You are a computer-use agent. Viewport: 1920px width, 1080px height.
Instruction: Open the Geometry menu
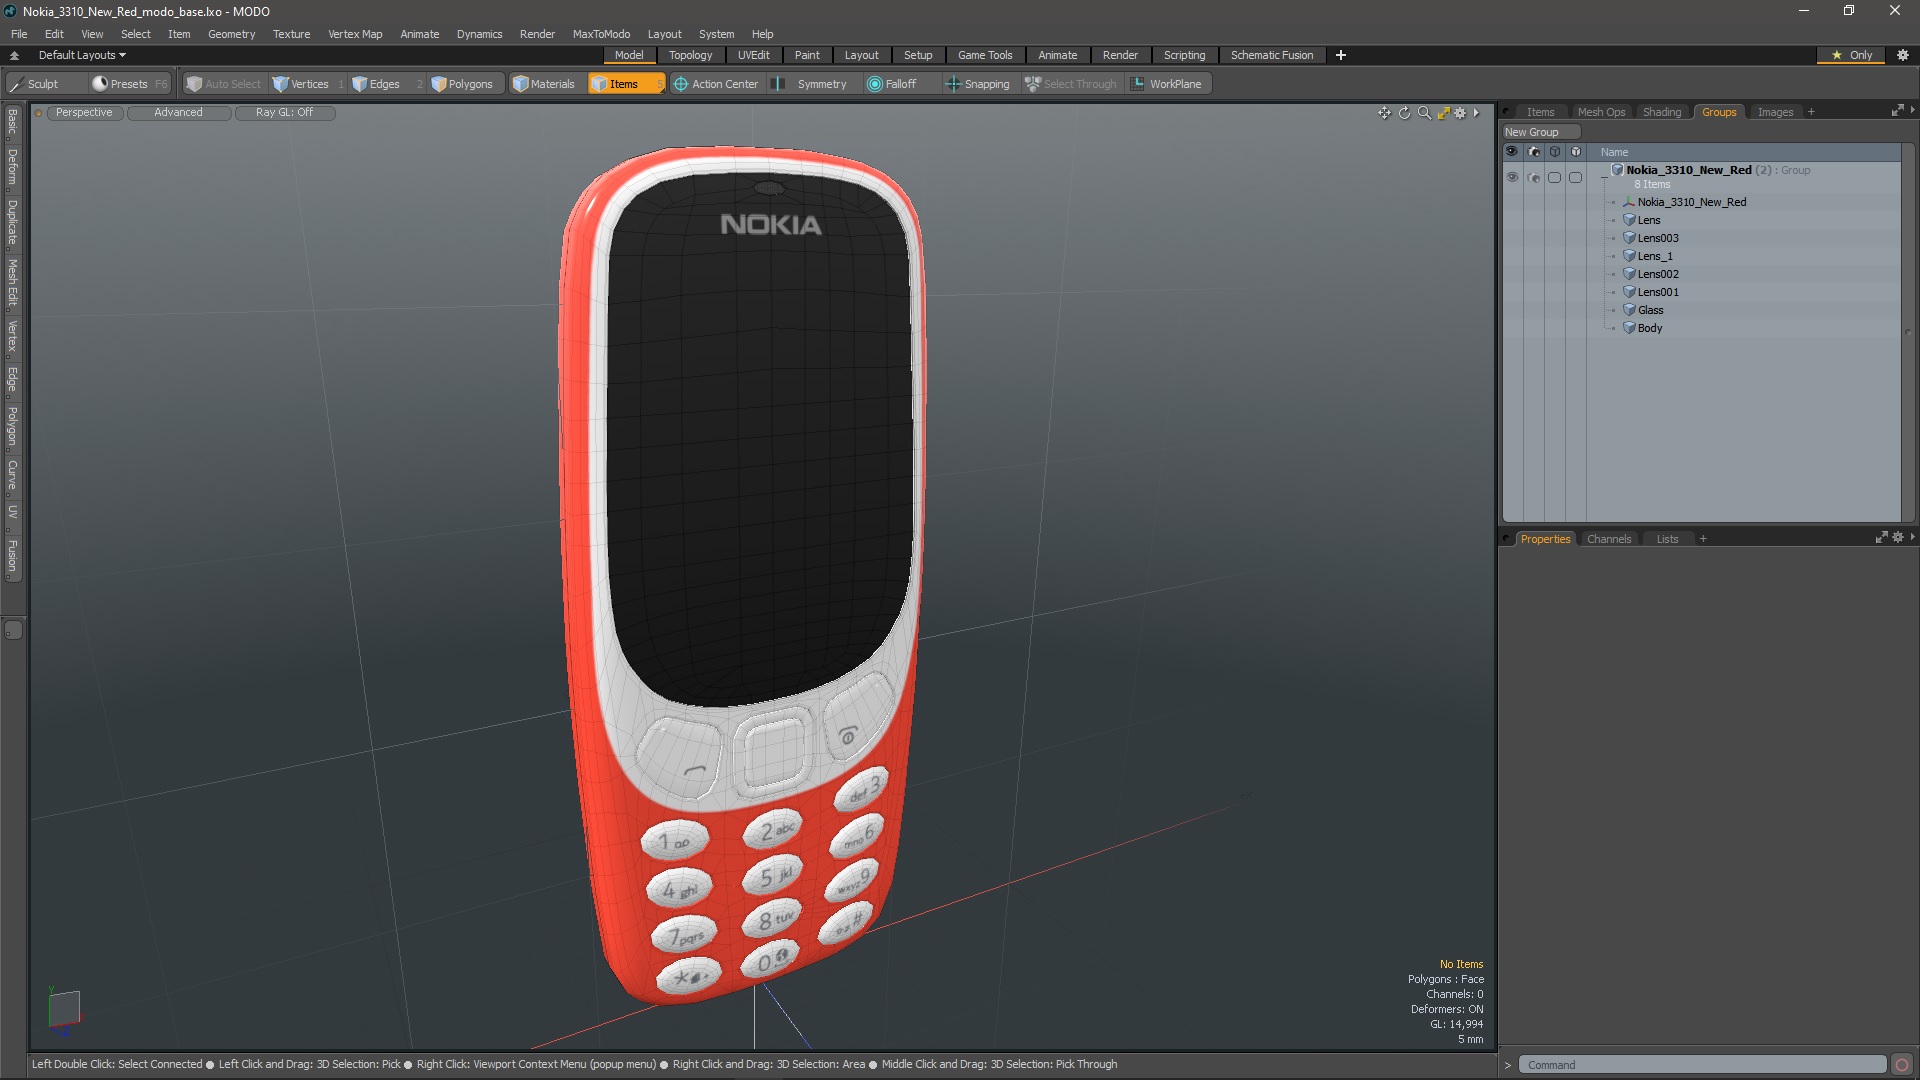(231, 34)
